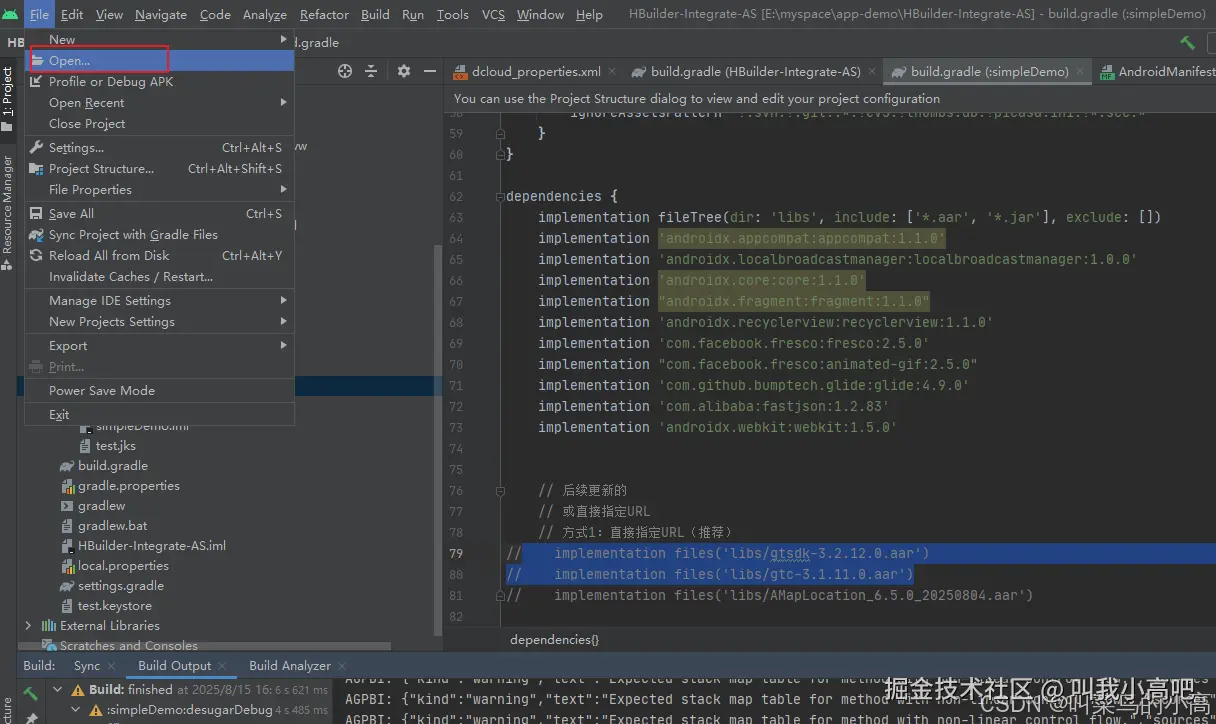Choose Open... from the File menu
1216x724 pixels.
160,60
